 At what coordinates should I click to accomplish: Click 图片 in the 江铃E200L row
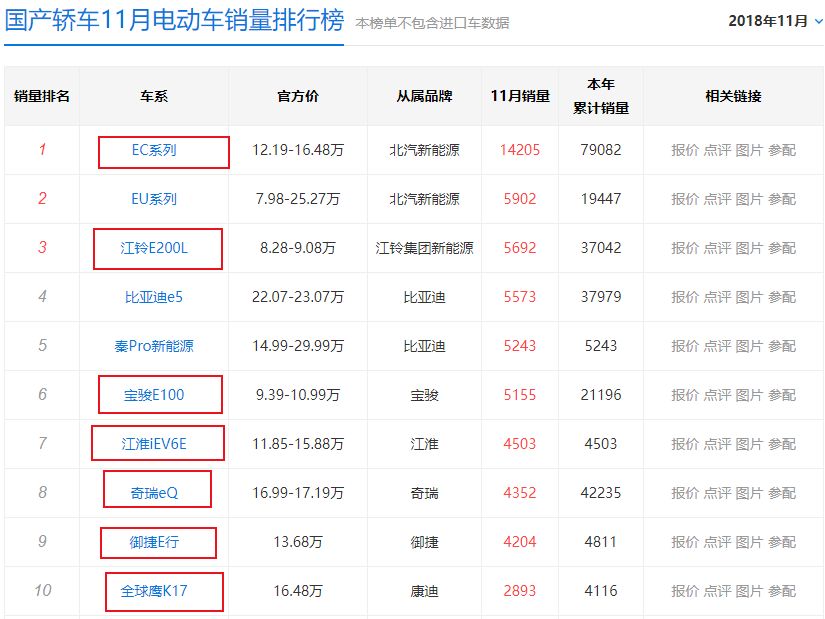click(749, 248)
